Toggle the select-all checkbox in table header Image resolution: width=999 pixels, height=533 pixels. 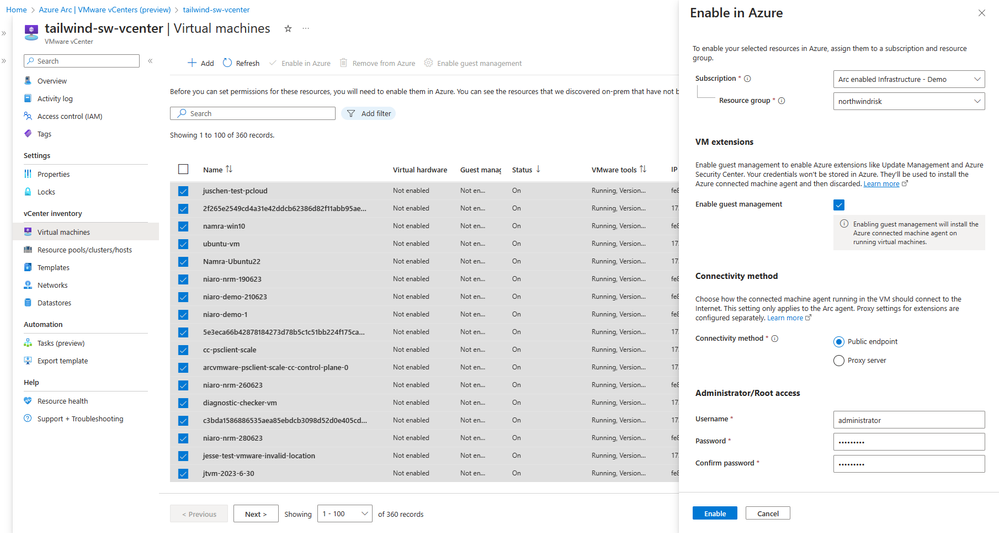[183, 169]
